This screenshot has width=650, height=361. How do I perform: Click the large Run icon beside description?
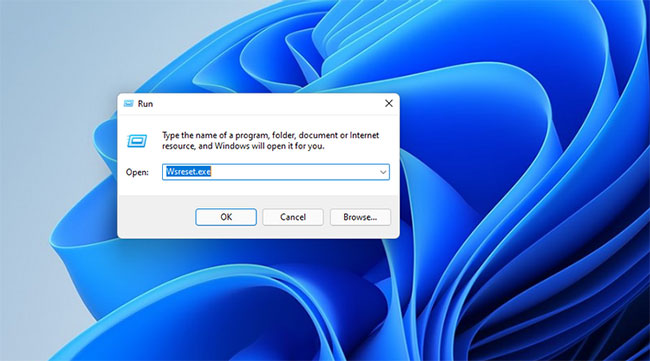(137, 141)
